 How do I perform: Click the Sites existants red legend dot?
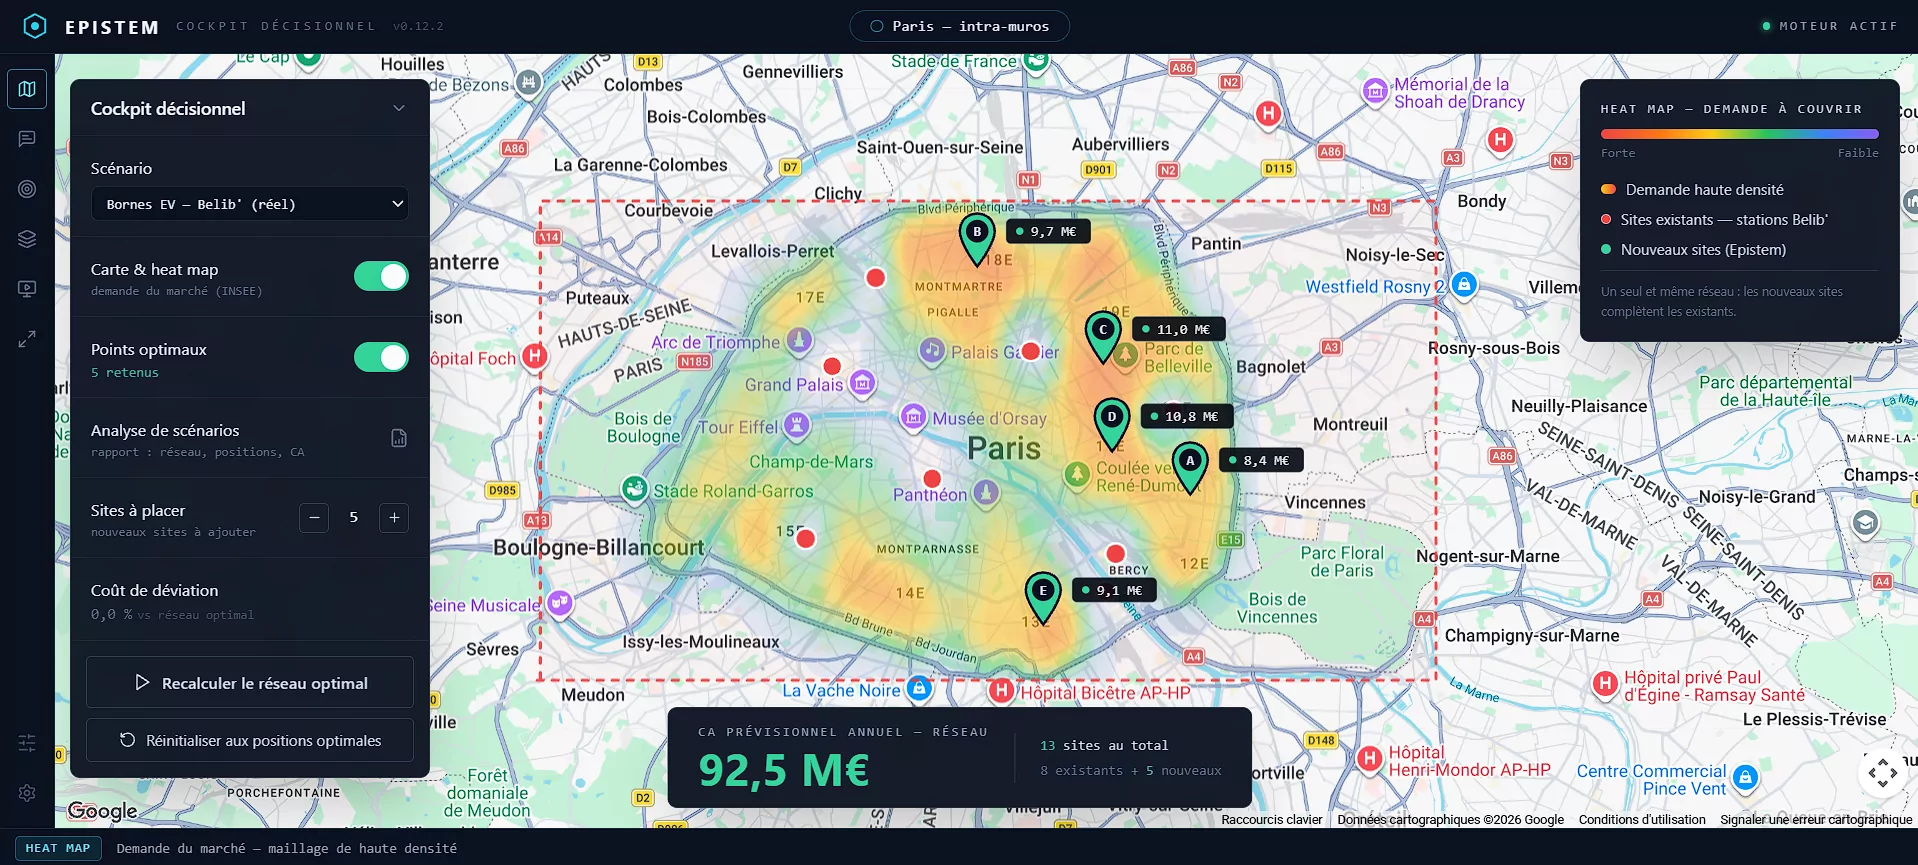click(x=1606, y=220)
